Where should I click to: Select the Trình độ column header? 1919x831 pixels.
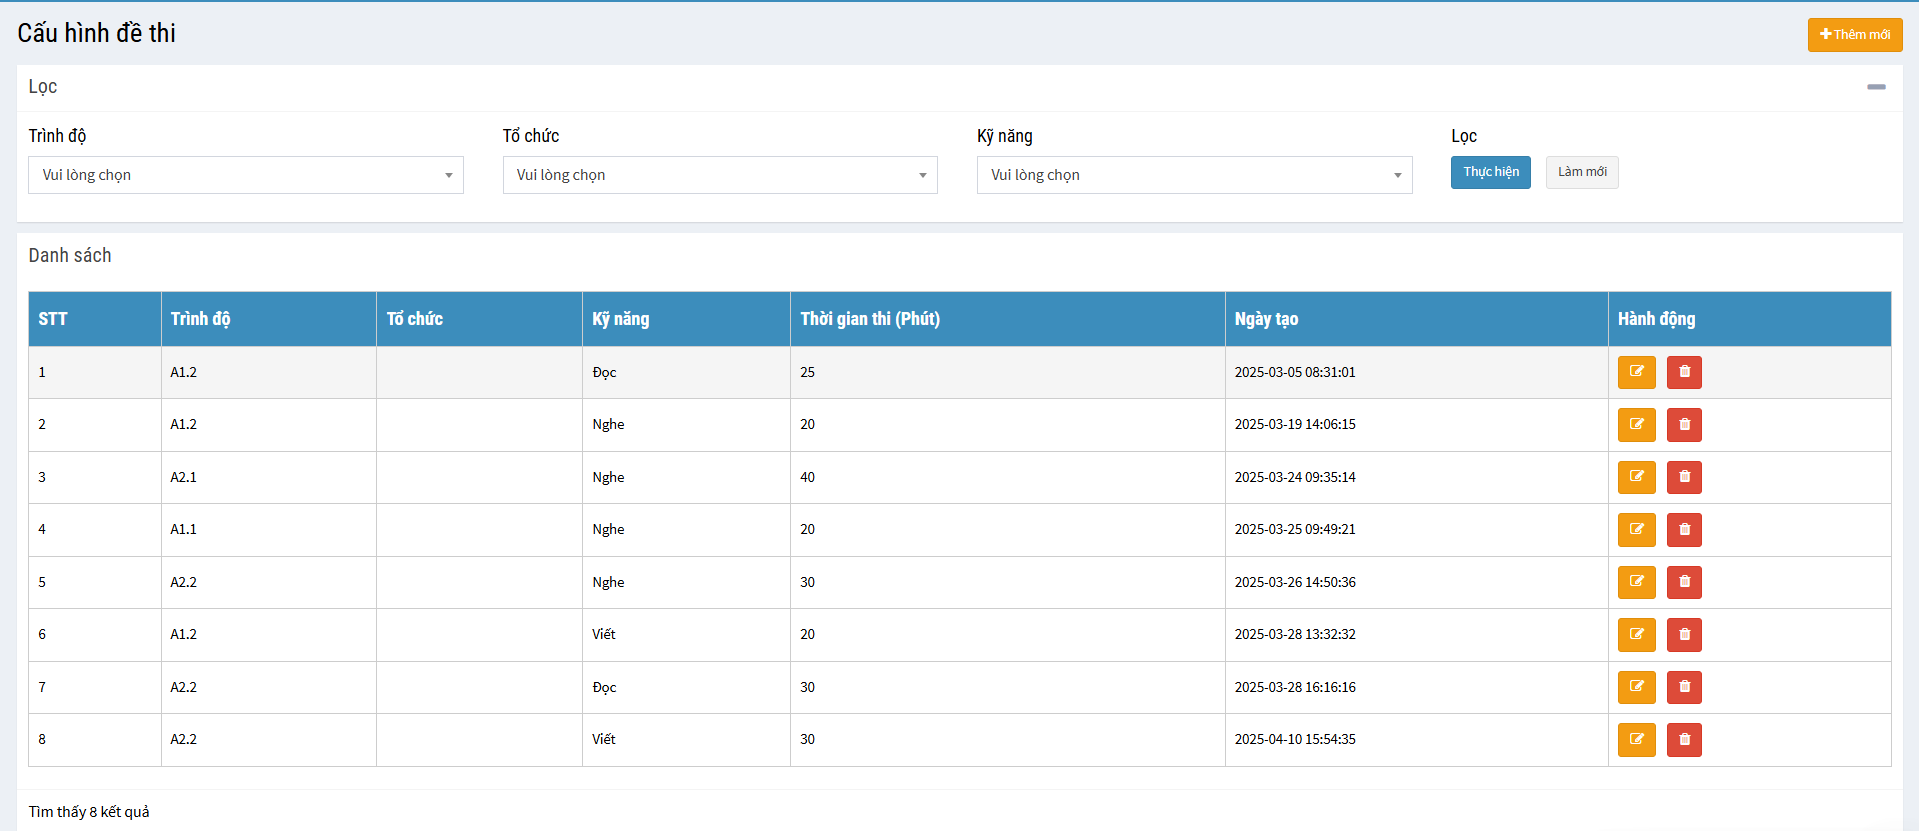tap(200, 319)
